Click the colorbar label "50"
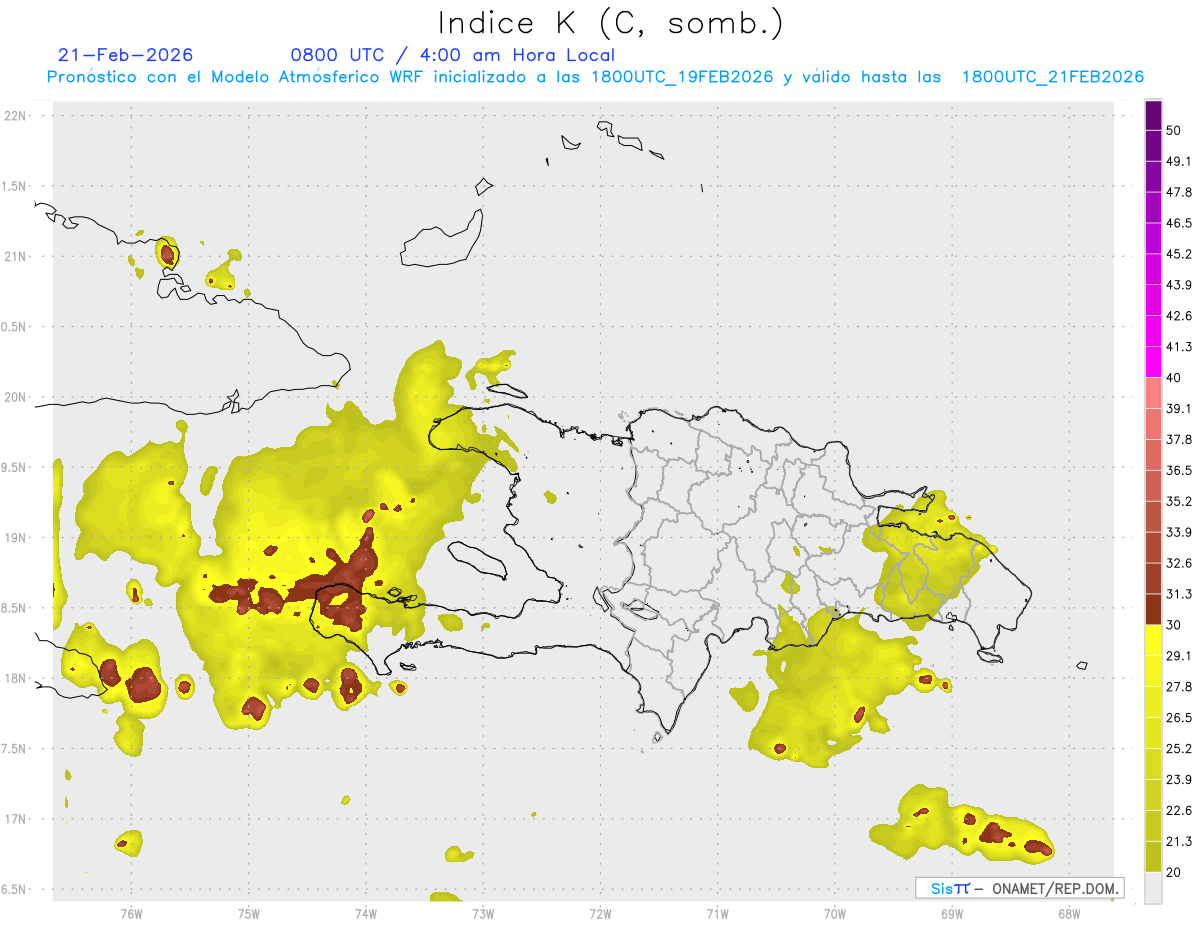This screenshot has width=1200, height=927. 1174,131
